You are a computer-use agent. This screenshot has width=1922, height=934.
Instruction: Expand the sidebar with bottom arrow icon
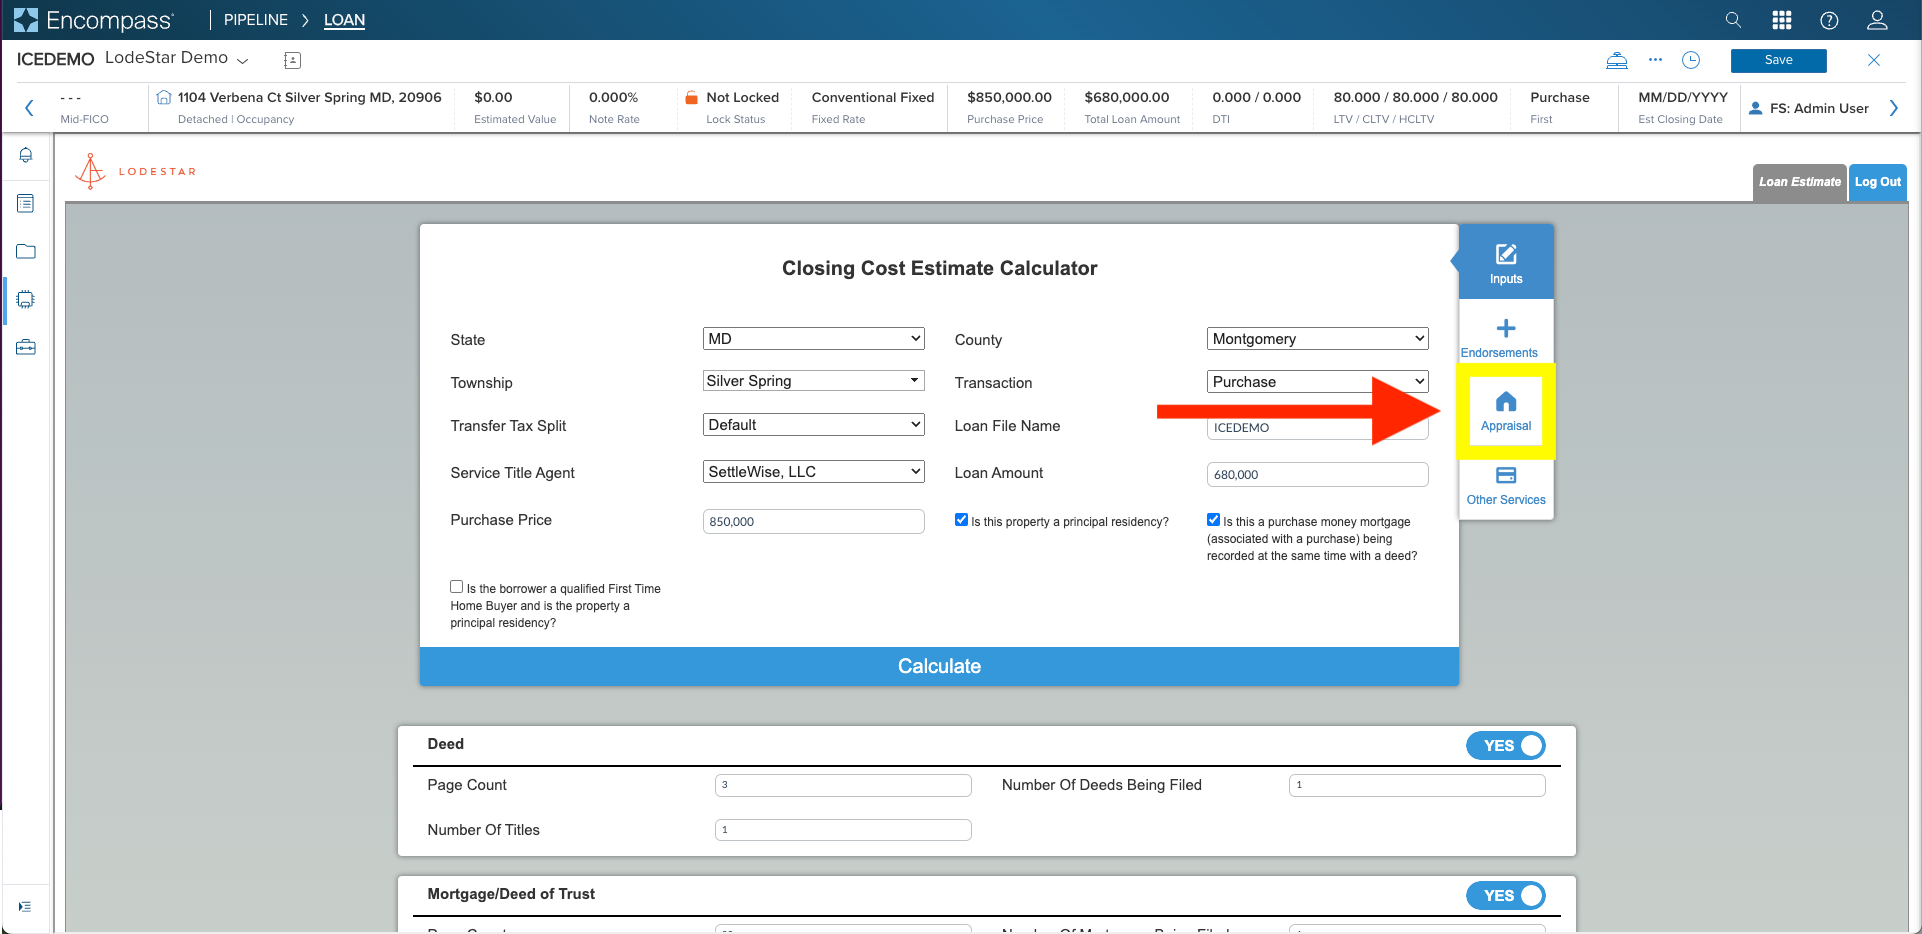(x=25, y=906)
